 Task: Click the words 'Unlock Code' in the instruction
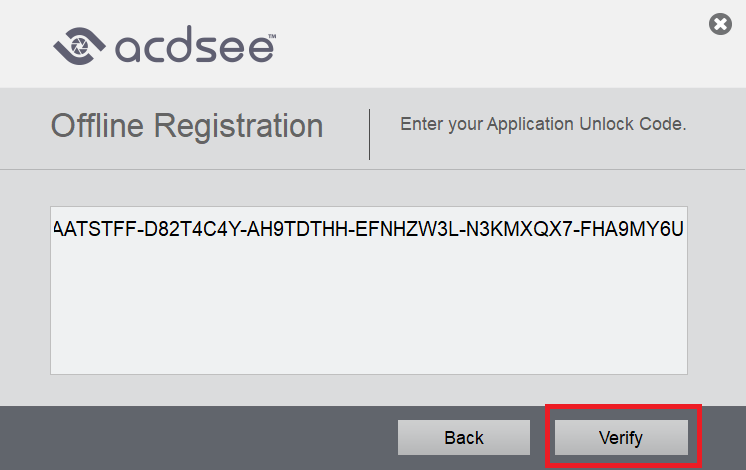[x=631, y=125]
